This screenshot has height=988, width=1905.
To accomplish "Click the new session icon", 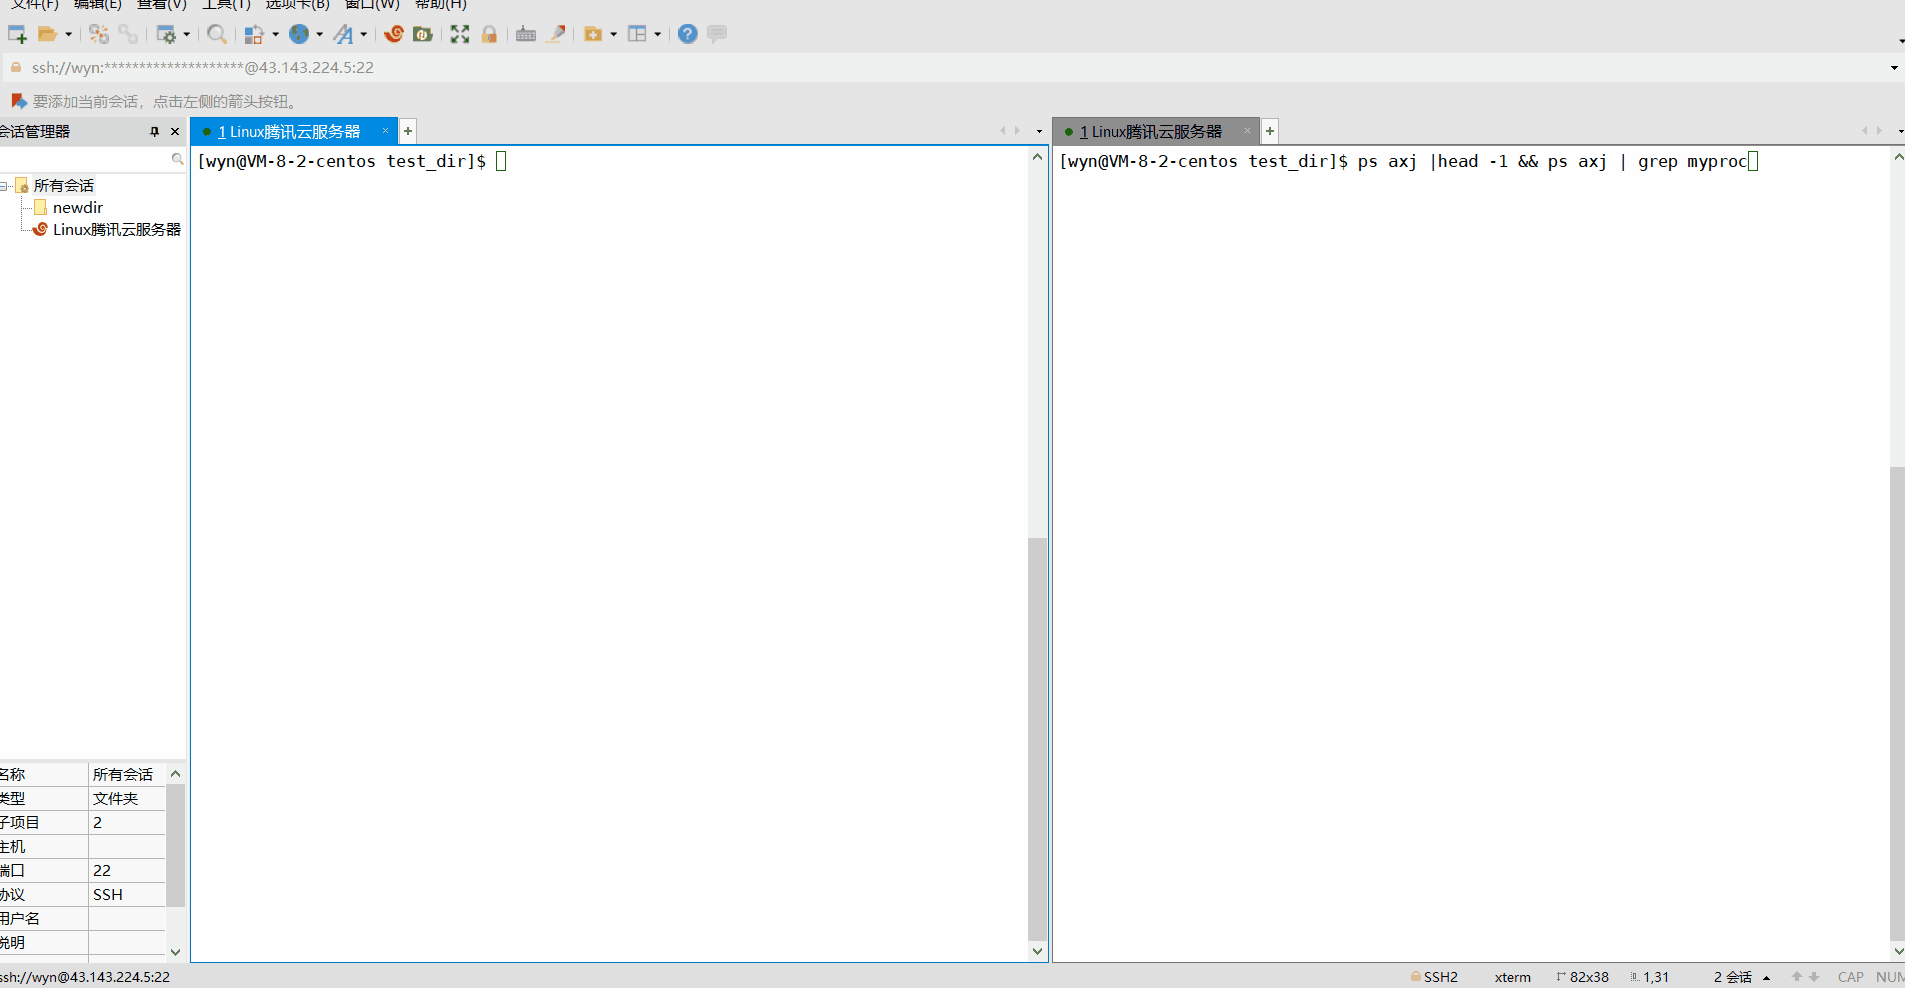I will click(17, 34).
